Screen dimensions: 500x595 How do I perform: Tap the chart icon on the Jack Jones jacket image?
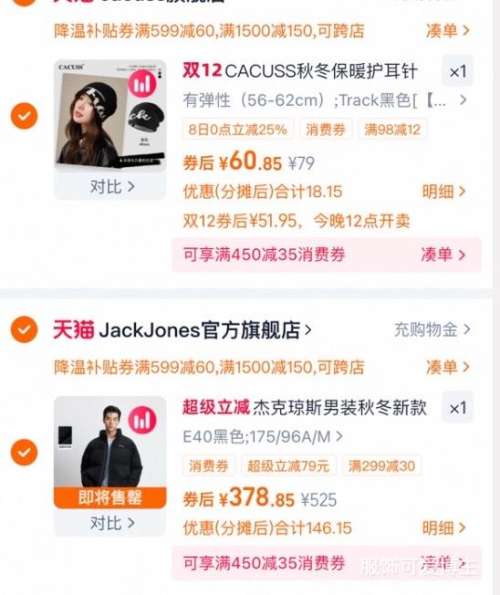(x=142, y=420)
